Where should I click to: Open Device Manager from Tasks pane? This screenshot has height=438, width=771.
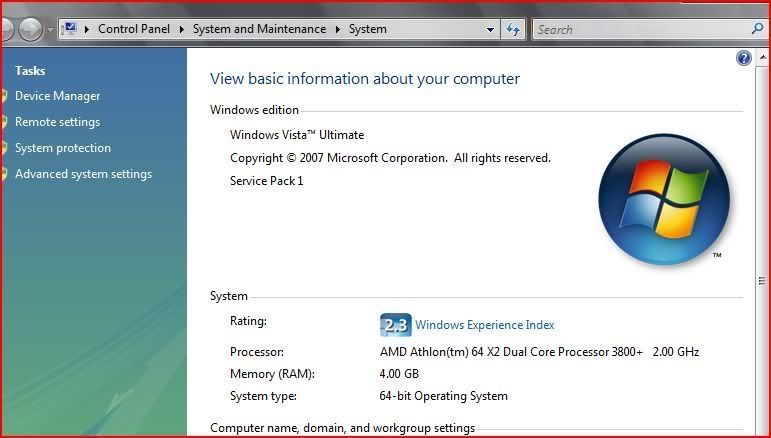coord(58,96)
